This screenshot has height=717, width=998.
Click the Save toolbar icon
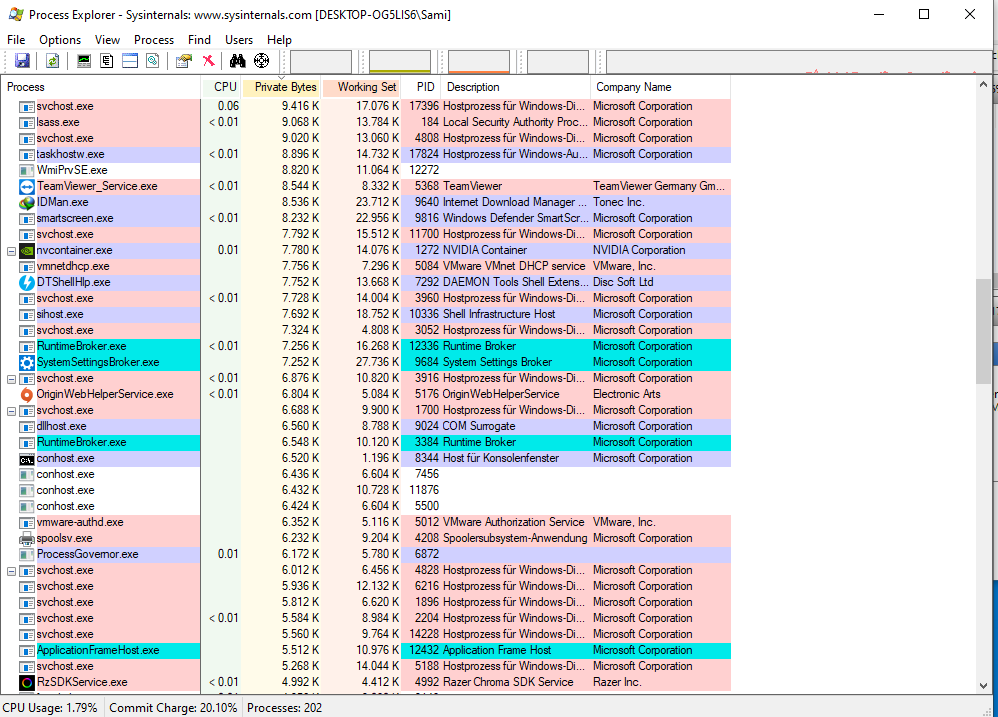click(22, 60)
